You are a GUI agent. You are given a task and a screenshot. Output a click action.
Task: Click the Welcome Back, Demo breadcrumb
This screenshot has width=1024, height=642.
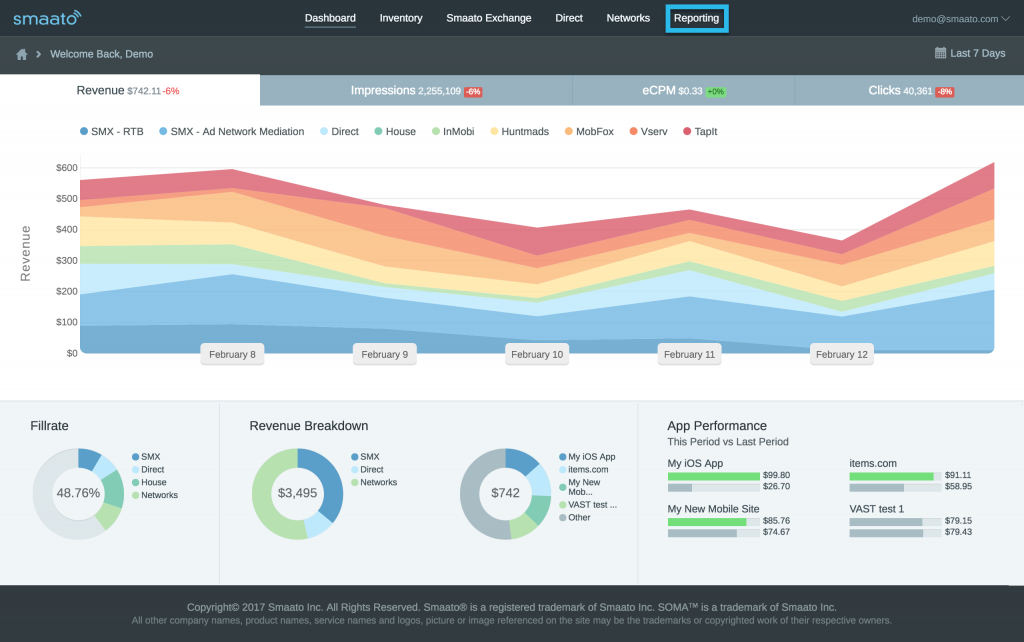[102, 54]
